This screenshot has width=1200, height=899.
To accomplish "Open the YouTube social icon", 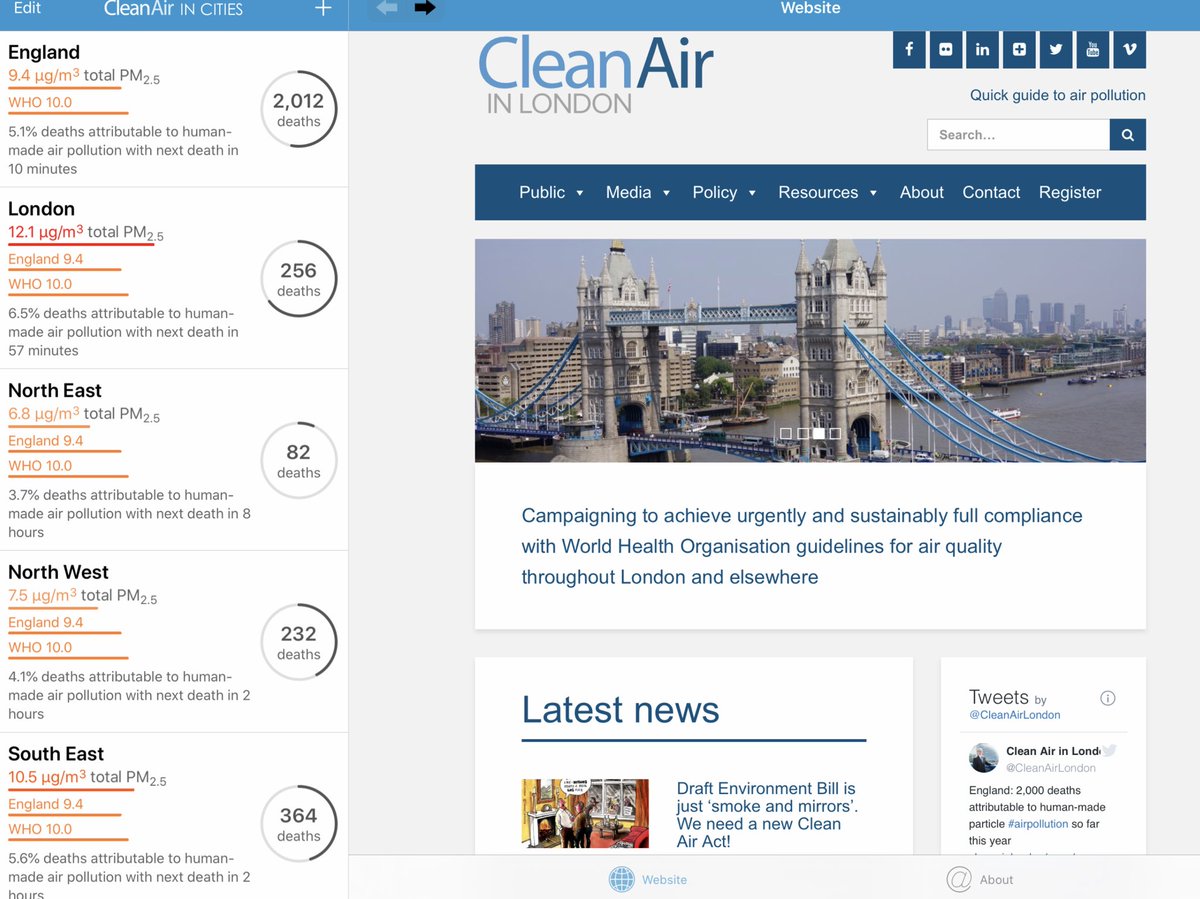I will click(x=1093, y=49).
